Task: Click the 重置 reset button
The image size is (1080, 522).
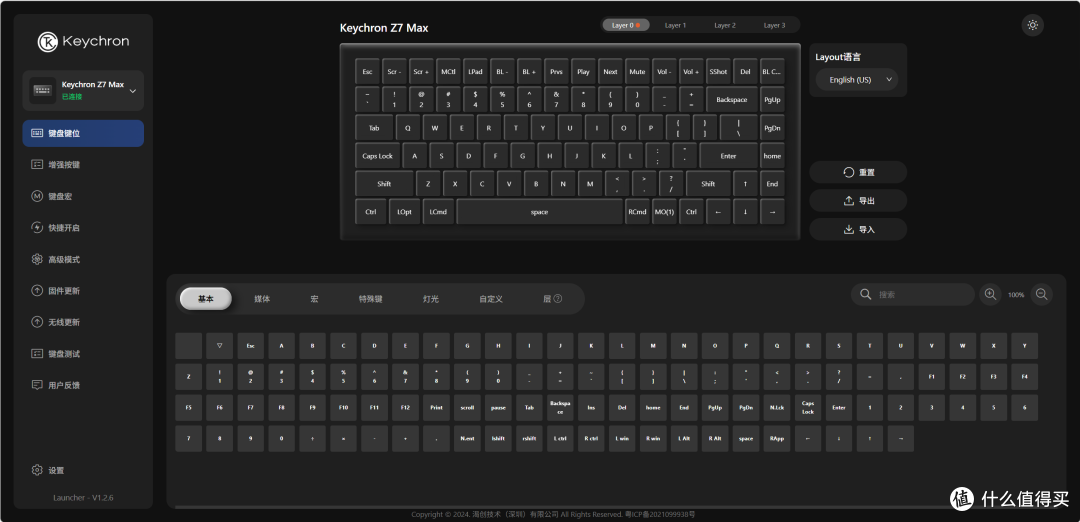Action: click(x=858, y=172)
